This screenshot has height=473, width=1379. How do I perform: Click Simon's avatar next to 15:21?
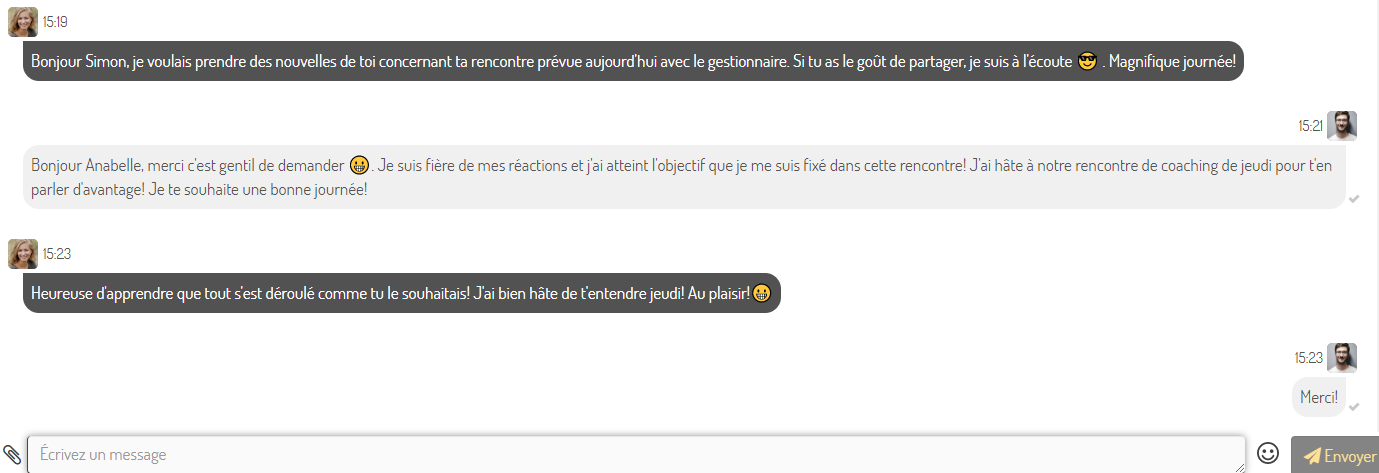pos(1342,126)
